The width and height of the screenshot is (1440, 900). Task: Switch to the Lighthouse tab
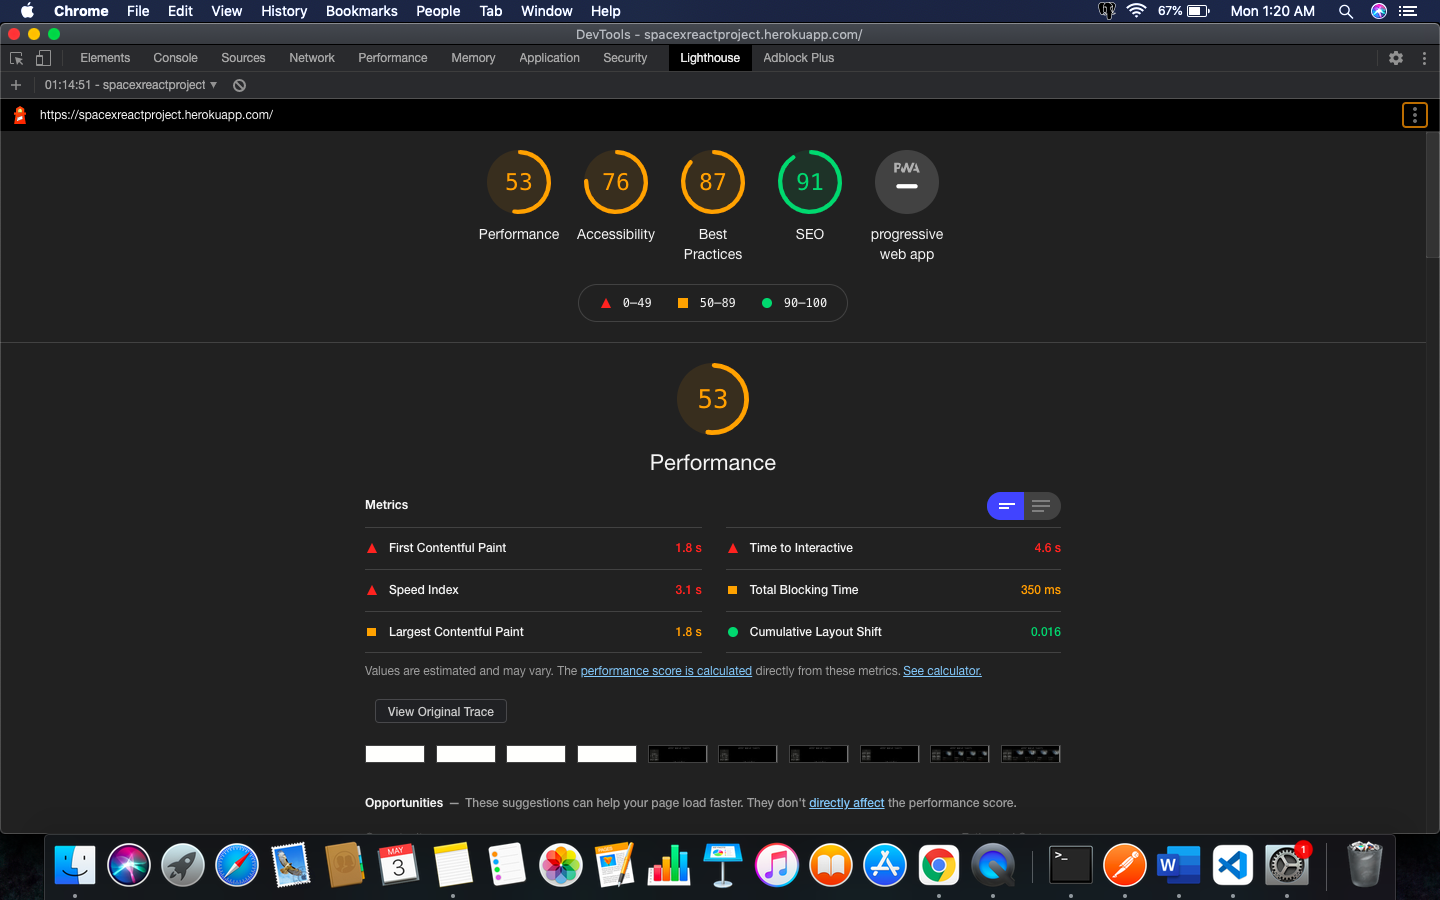click(x=709, y=58)
